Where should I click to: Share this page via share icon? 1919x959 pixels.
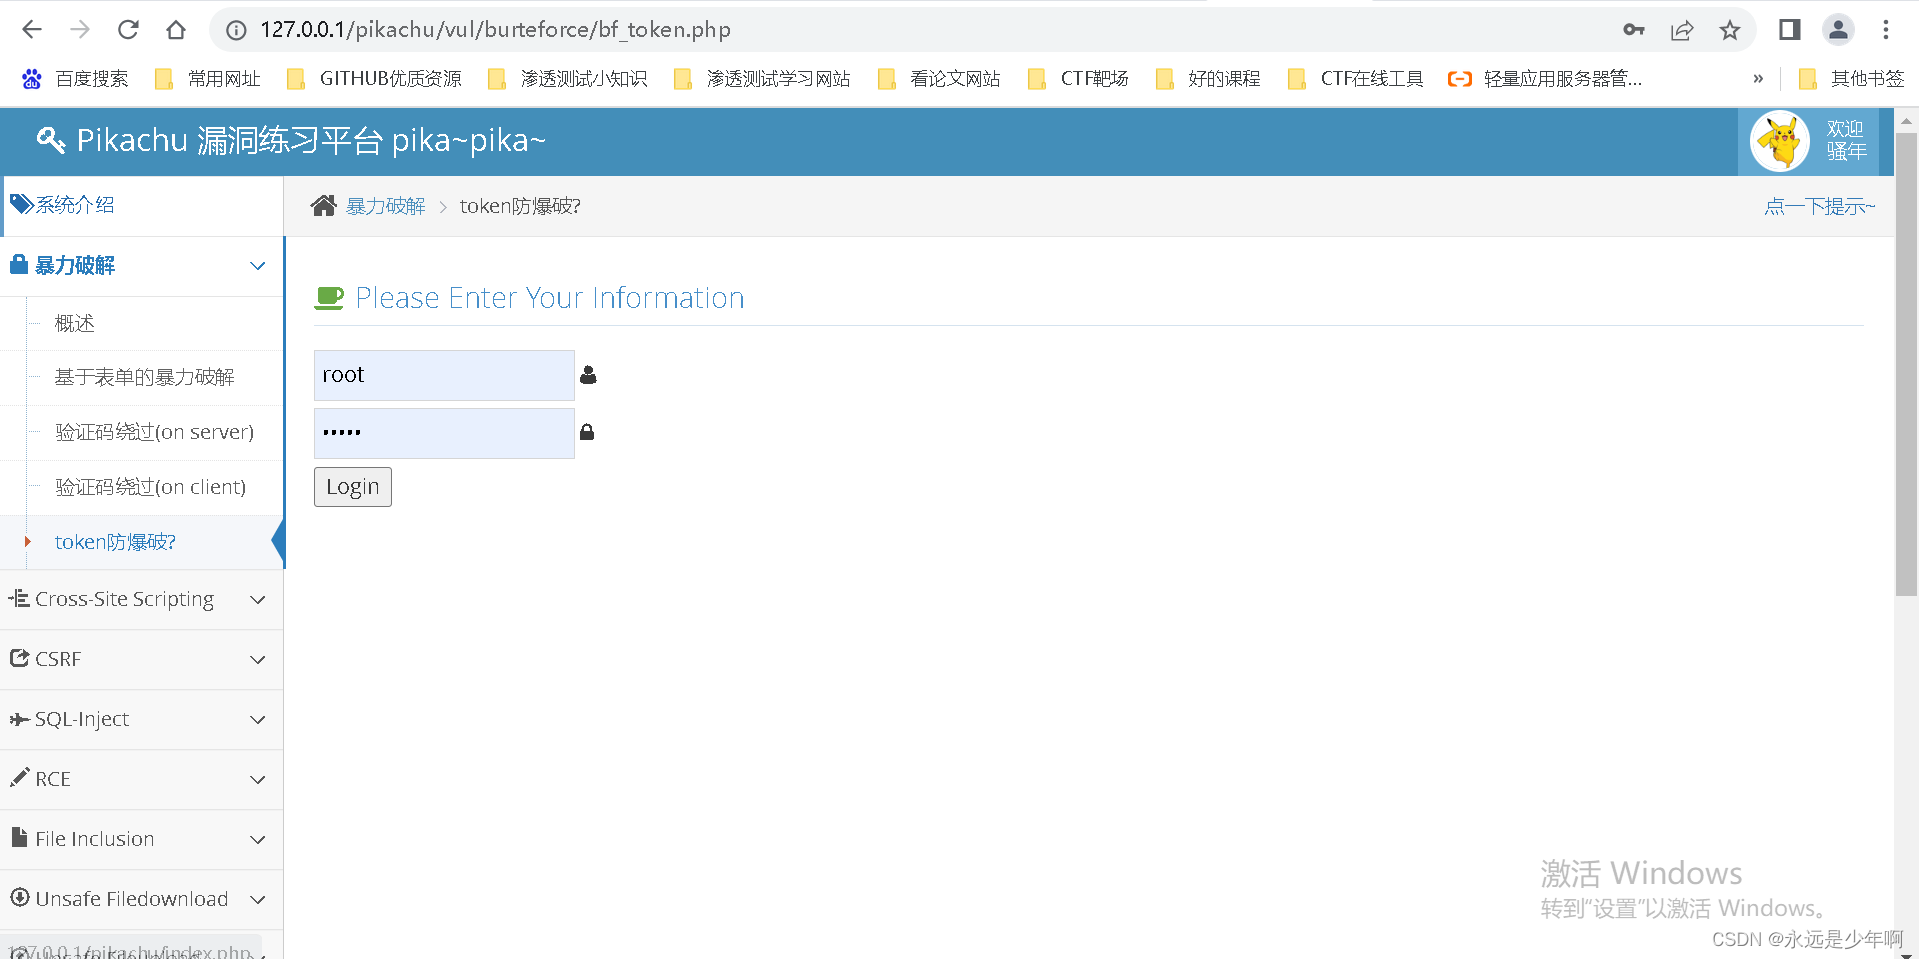pyautogui.click(x=1682, y=30)
